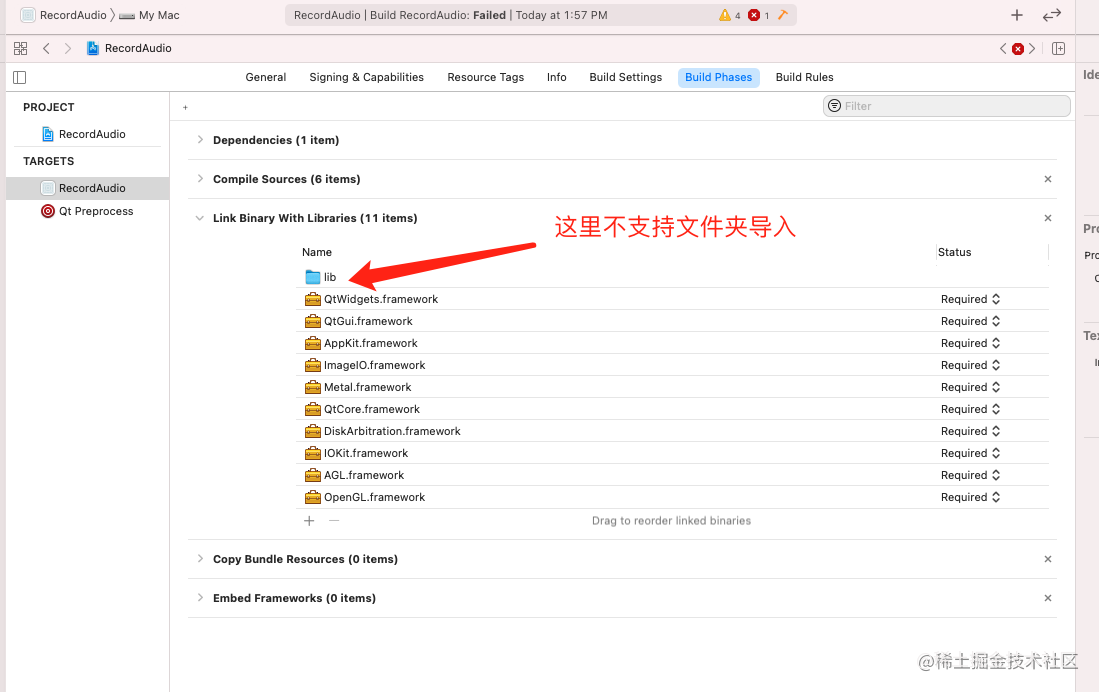Select the Qt Preprocess target
Screen dimensions: 1099x692
(87, 211)
